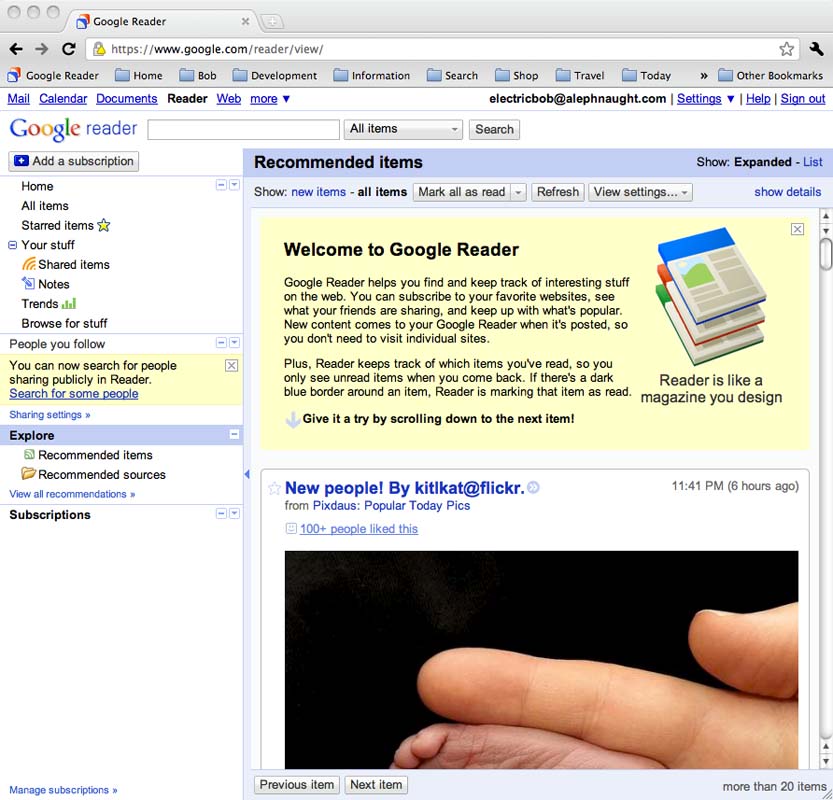Open the Search bookmarks folder
The height and width of the screenshot is (800, 833).
[x=452, y=75]
